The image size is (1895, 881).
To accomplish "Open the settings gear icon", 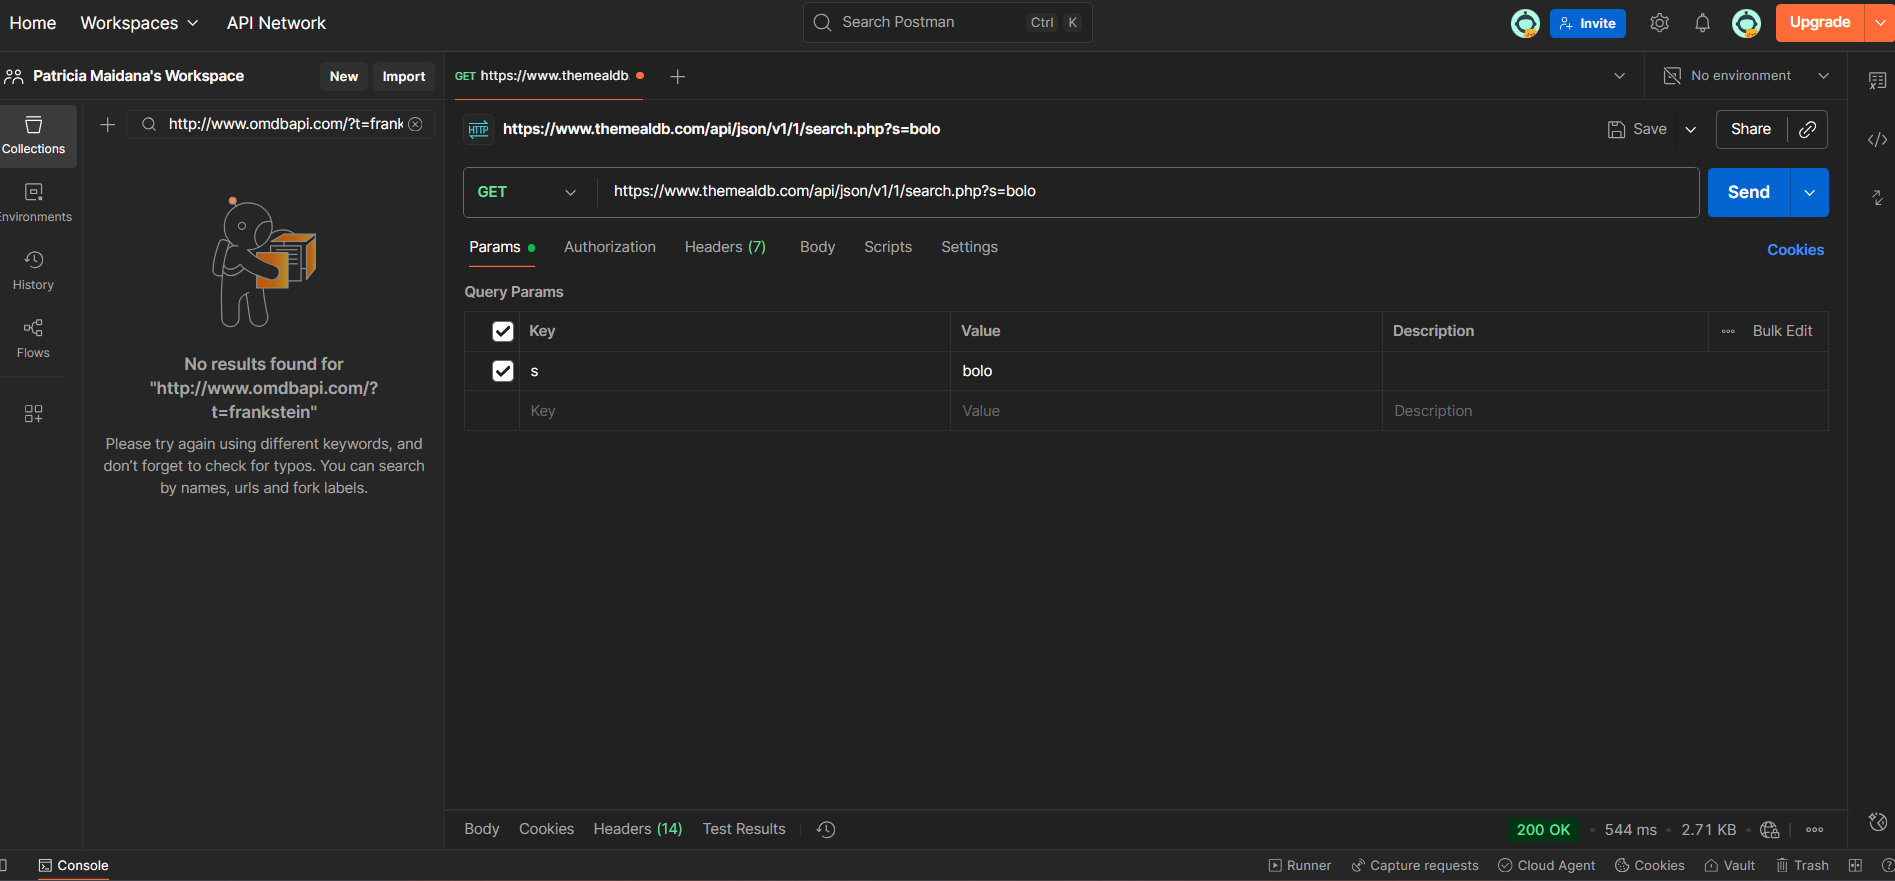I will coord(1659,23).
